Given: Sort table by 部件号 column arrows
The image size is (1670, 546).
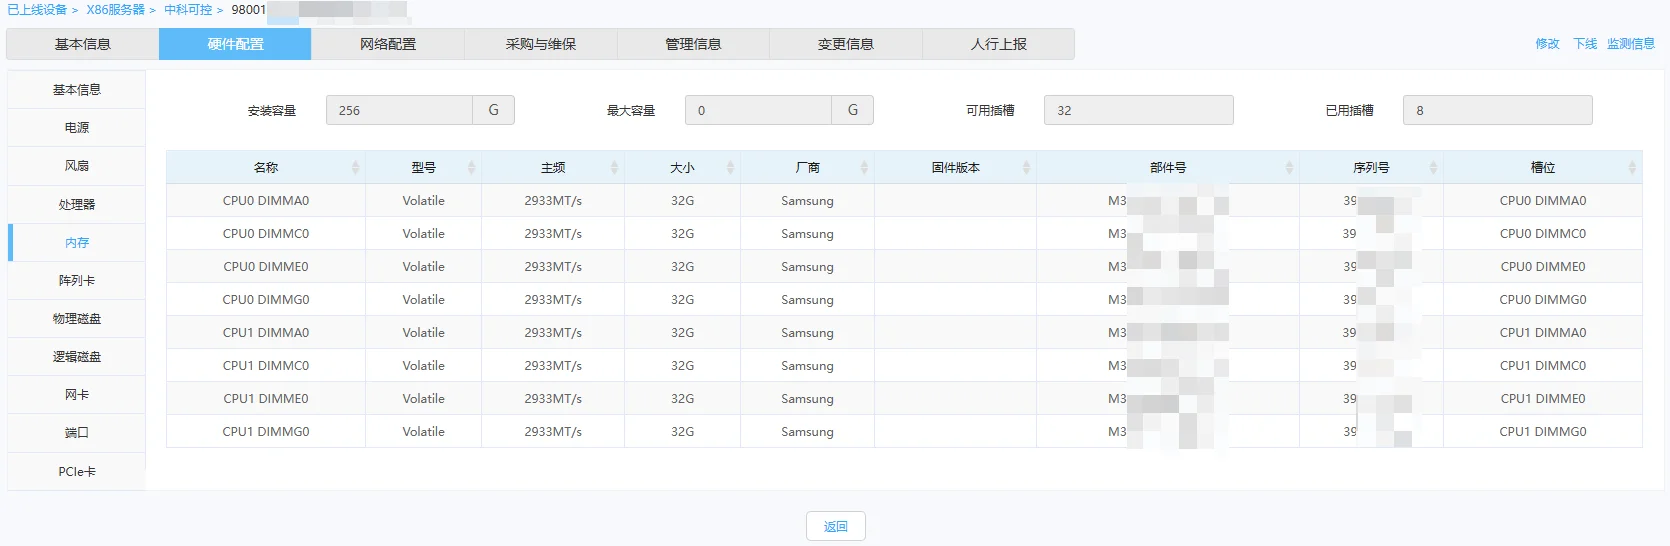Looking at the screenshot, I should coord(1289,168).
